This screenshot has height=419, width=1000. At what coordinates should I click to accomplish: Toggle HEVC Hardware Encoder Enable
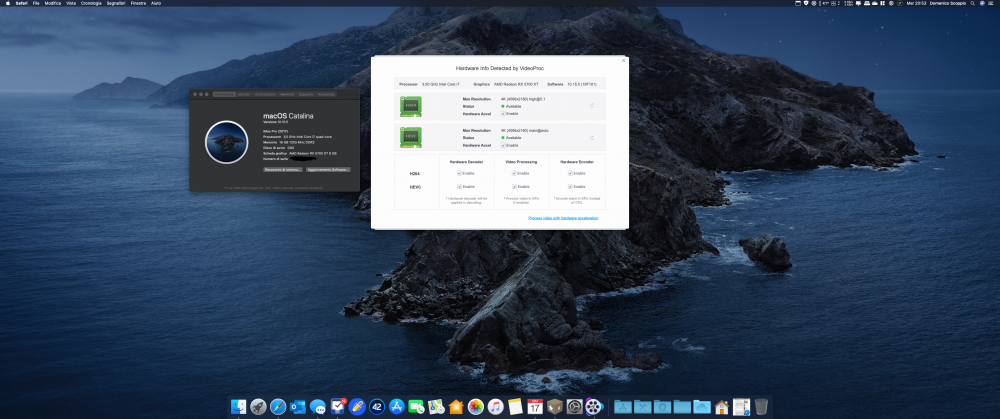coord(570,186)
